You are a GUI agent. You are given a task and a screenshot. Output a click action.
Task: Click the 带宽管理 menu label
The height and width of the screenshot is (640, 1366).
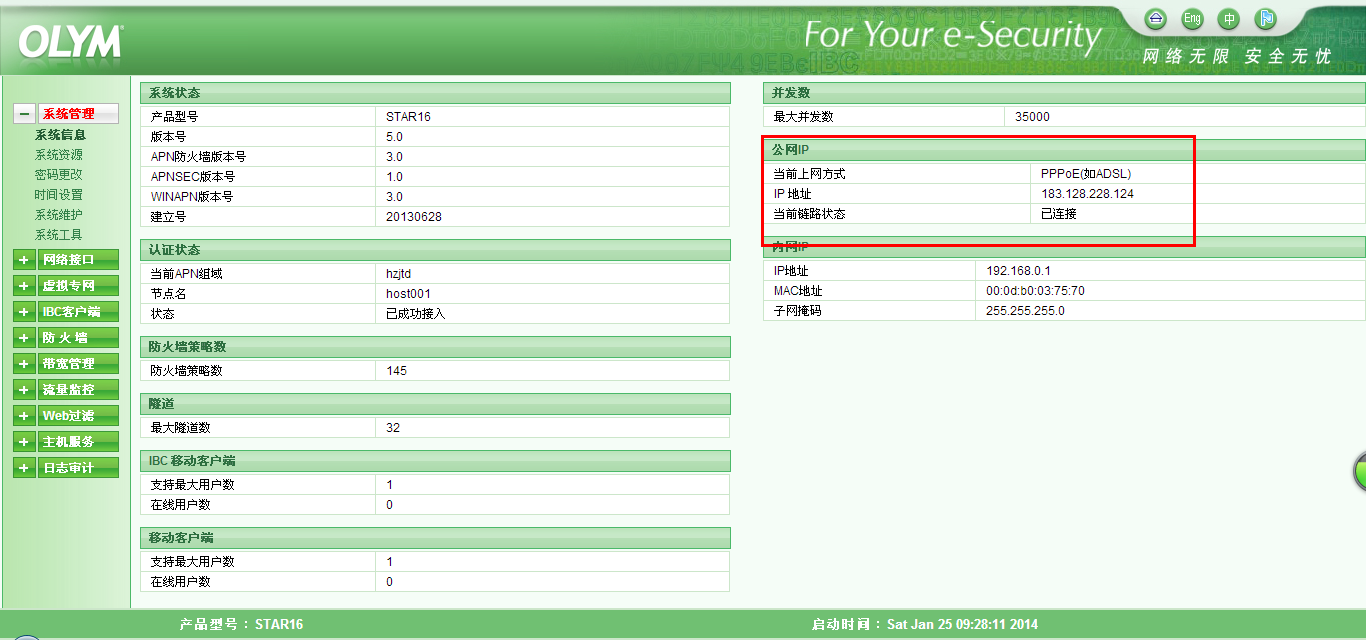click(x=69, y=364)
